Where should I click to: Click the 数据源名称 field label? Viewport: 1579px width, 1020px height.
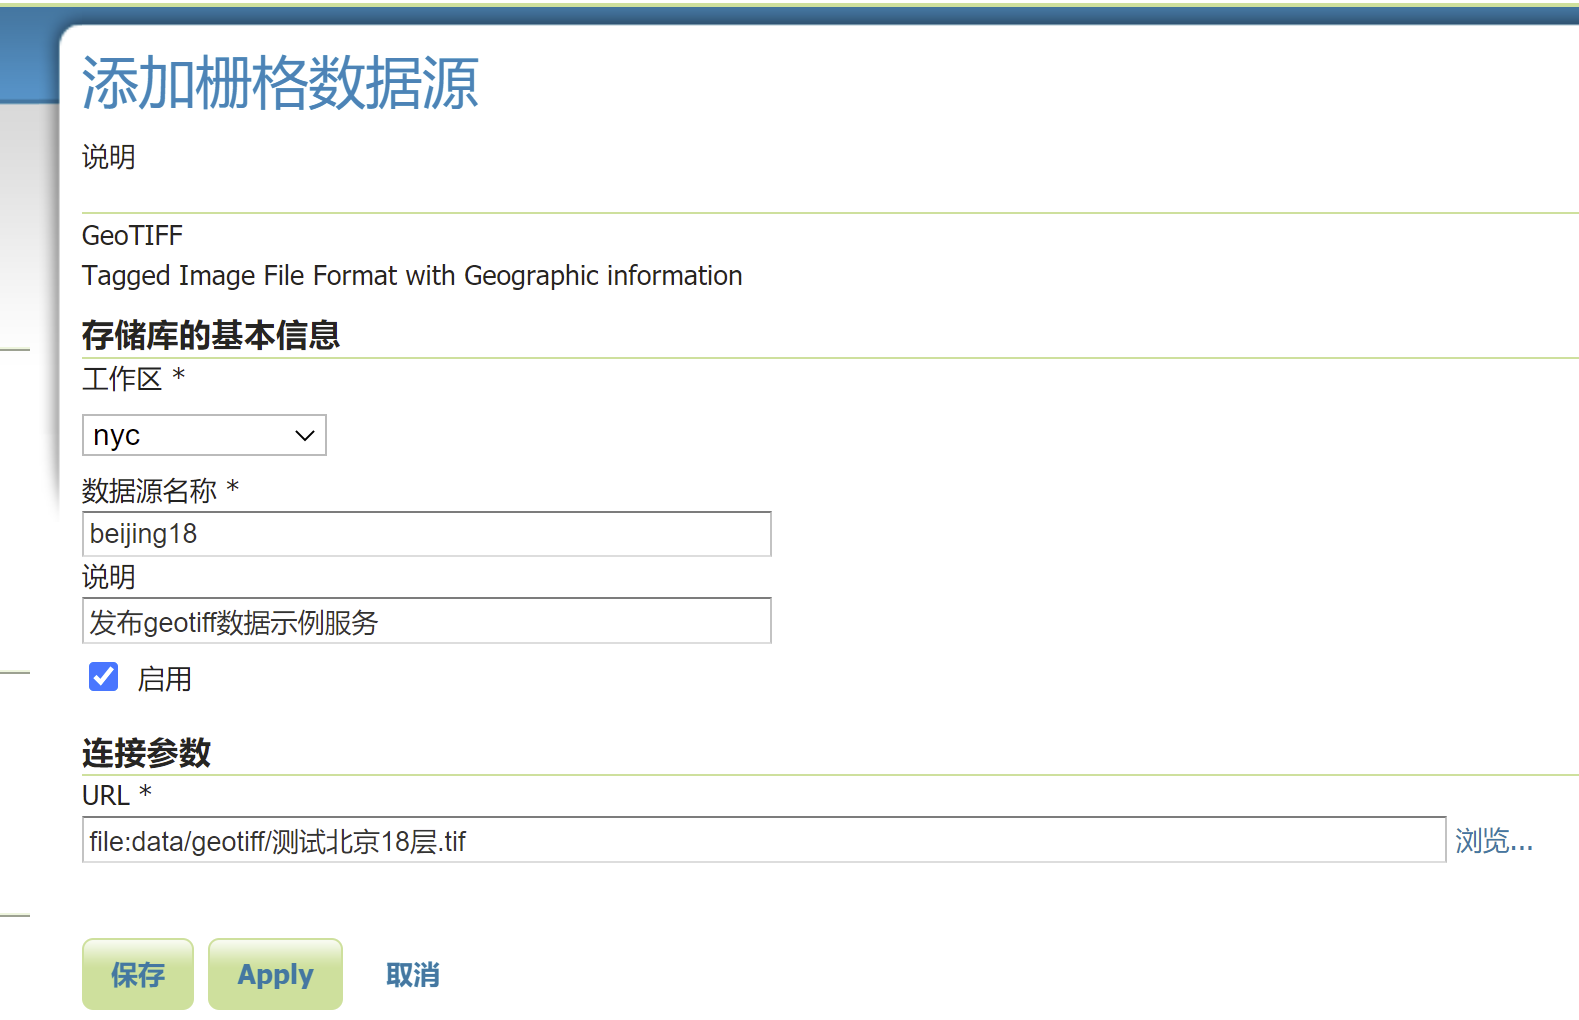click(149, 490)
